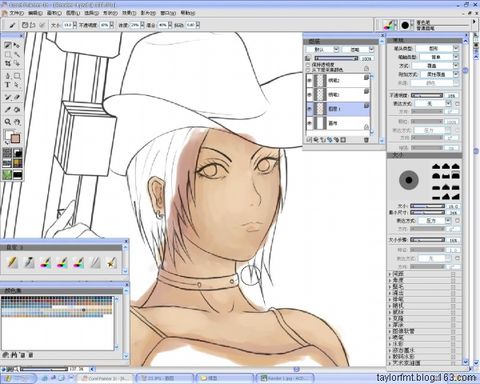Click the freehand strokes icon in property bar
This screenshot has width=480, height=384.
click(x=25, y=25)
